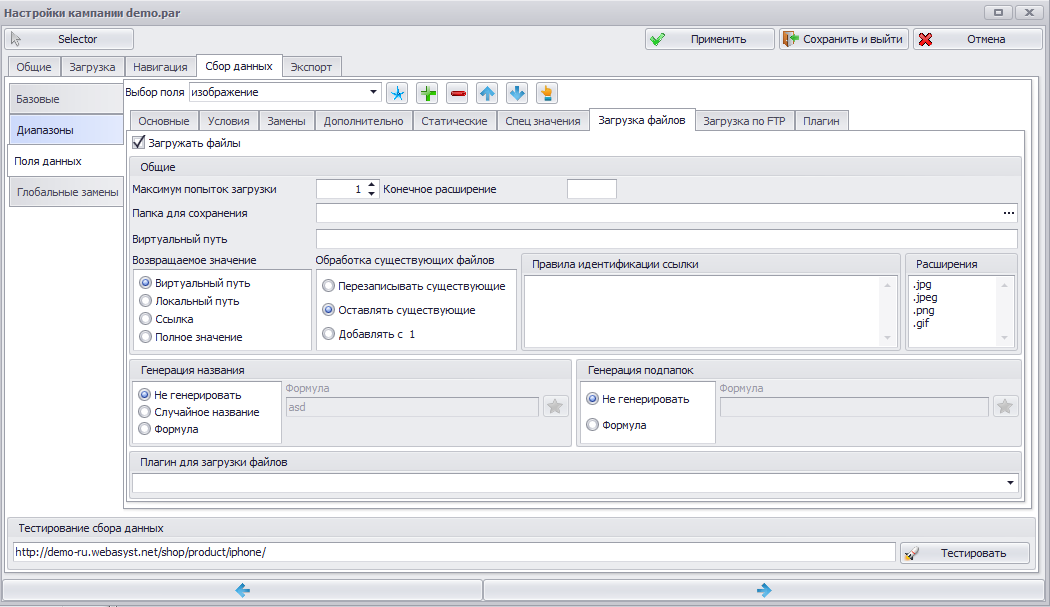1050x607 pixels.
Task: Click star icon beside name formula field
Action: pos(555,406)
